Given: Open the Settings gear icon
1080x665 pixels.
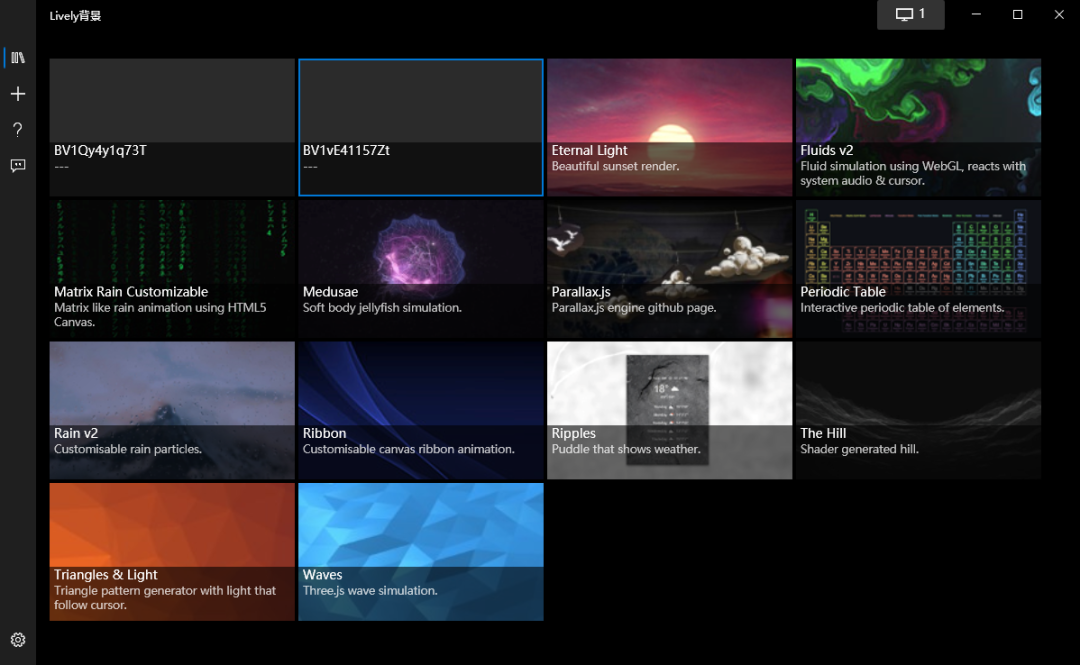Looking at the screenshot, I should point(18,640).
